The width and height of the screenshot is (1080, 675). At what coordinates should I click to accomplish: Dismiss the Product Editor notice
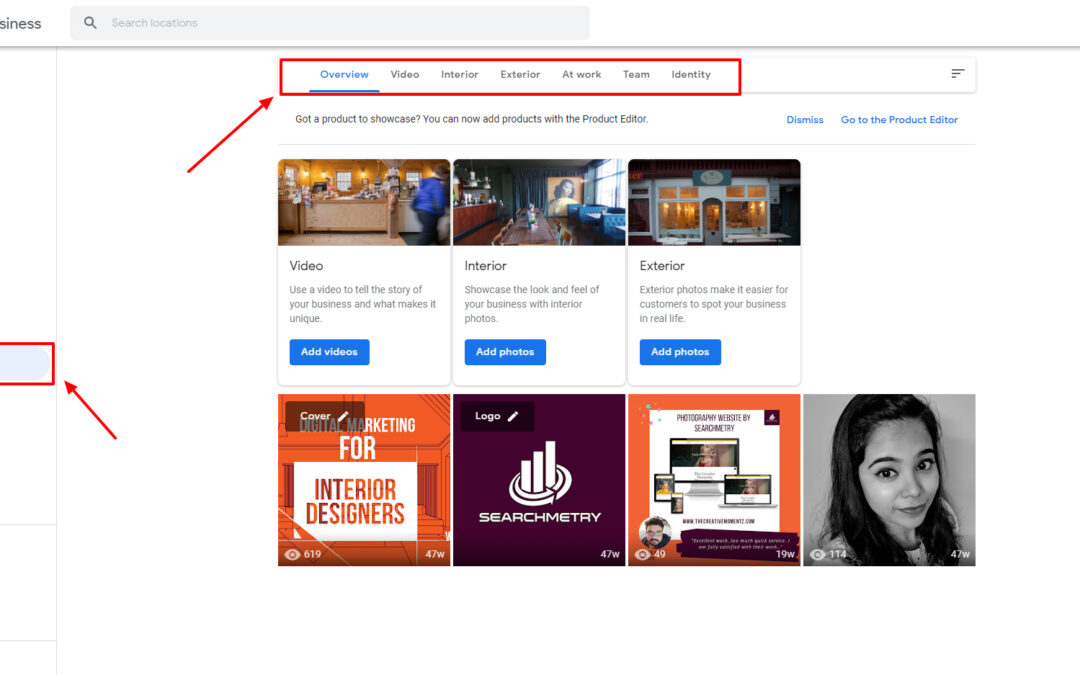click(805, 120)
